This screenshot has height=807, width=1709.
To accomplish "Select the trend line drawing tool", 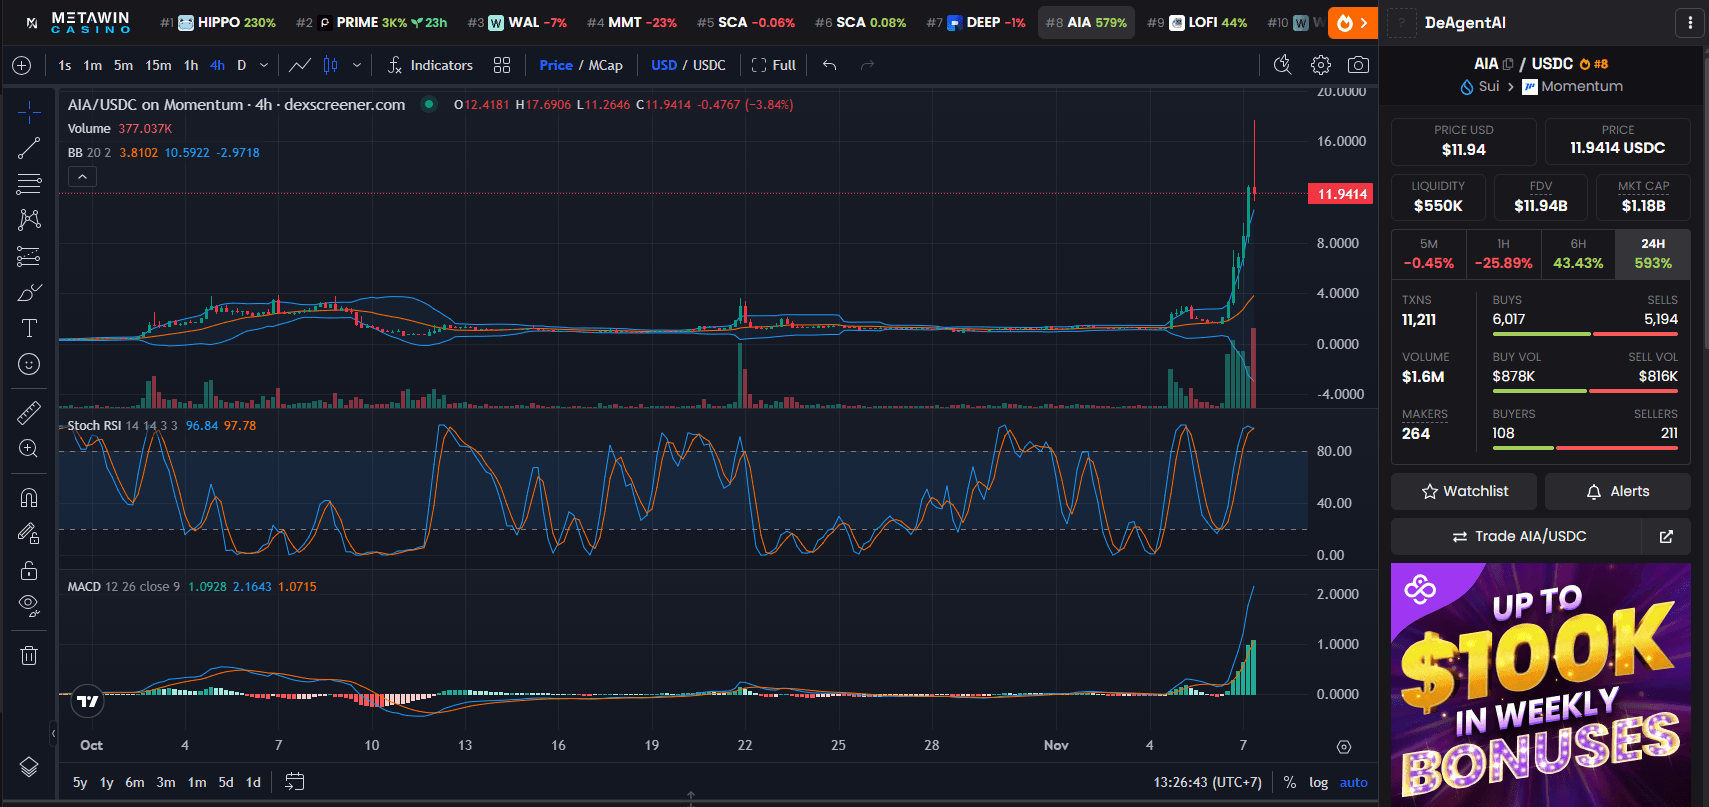I will pos(29,148).
